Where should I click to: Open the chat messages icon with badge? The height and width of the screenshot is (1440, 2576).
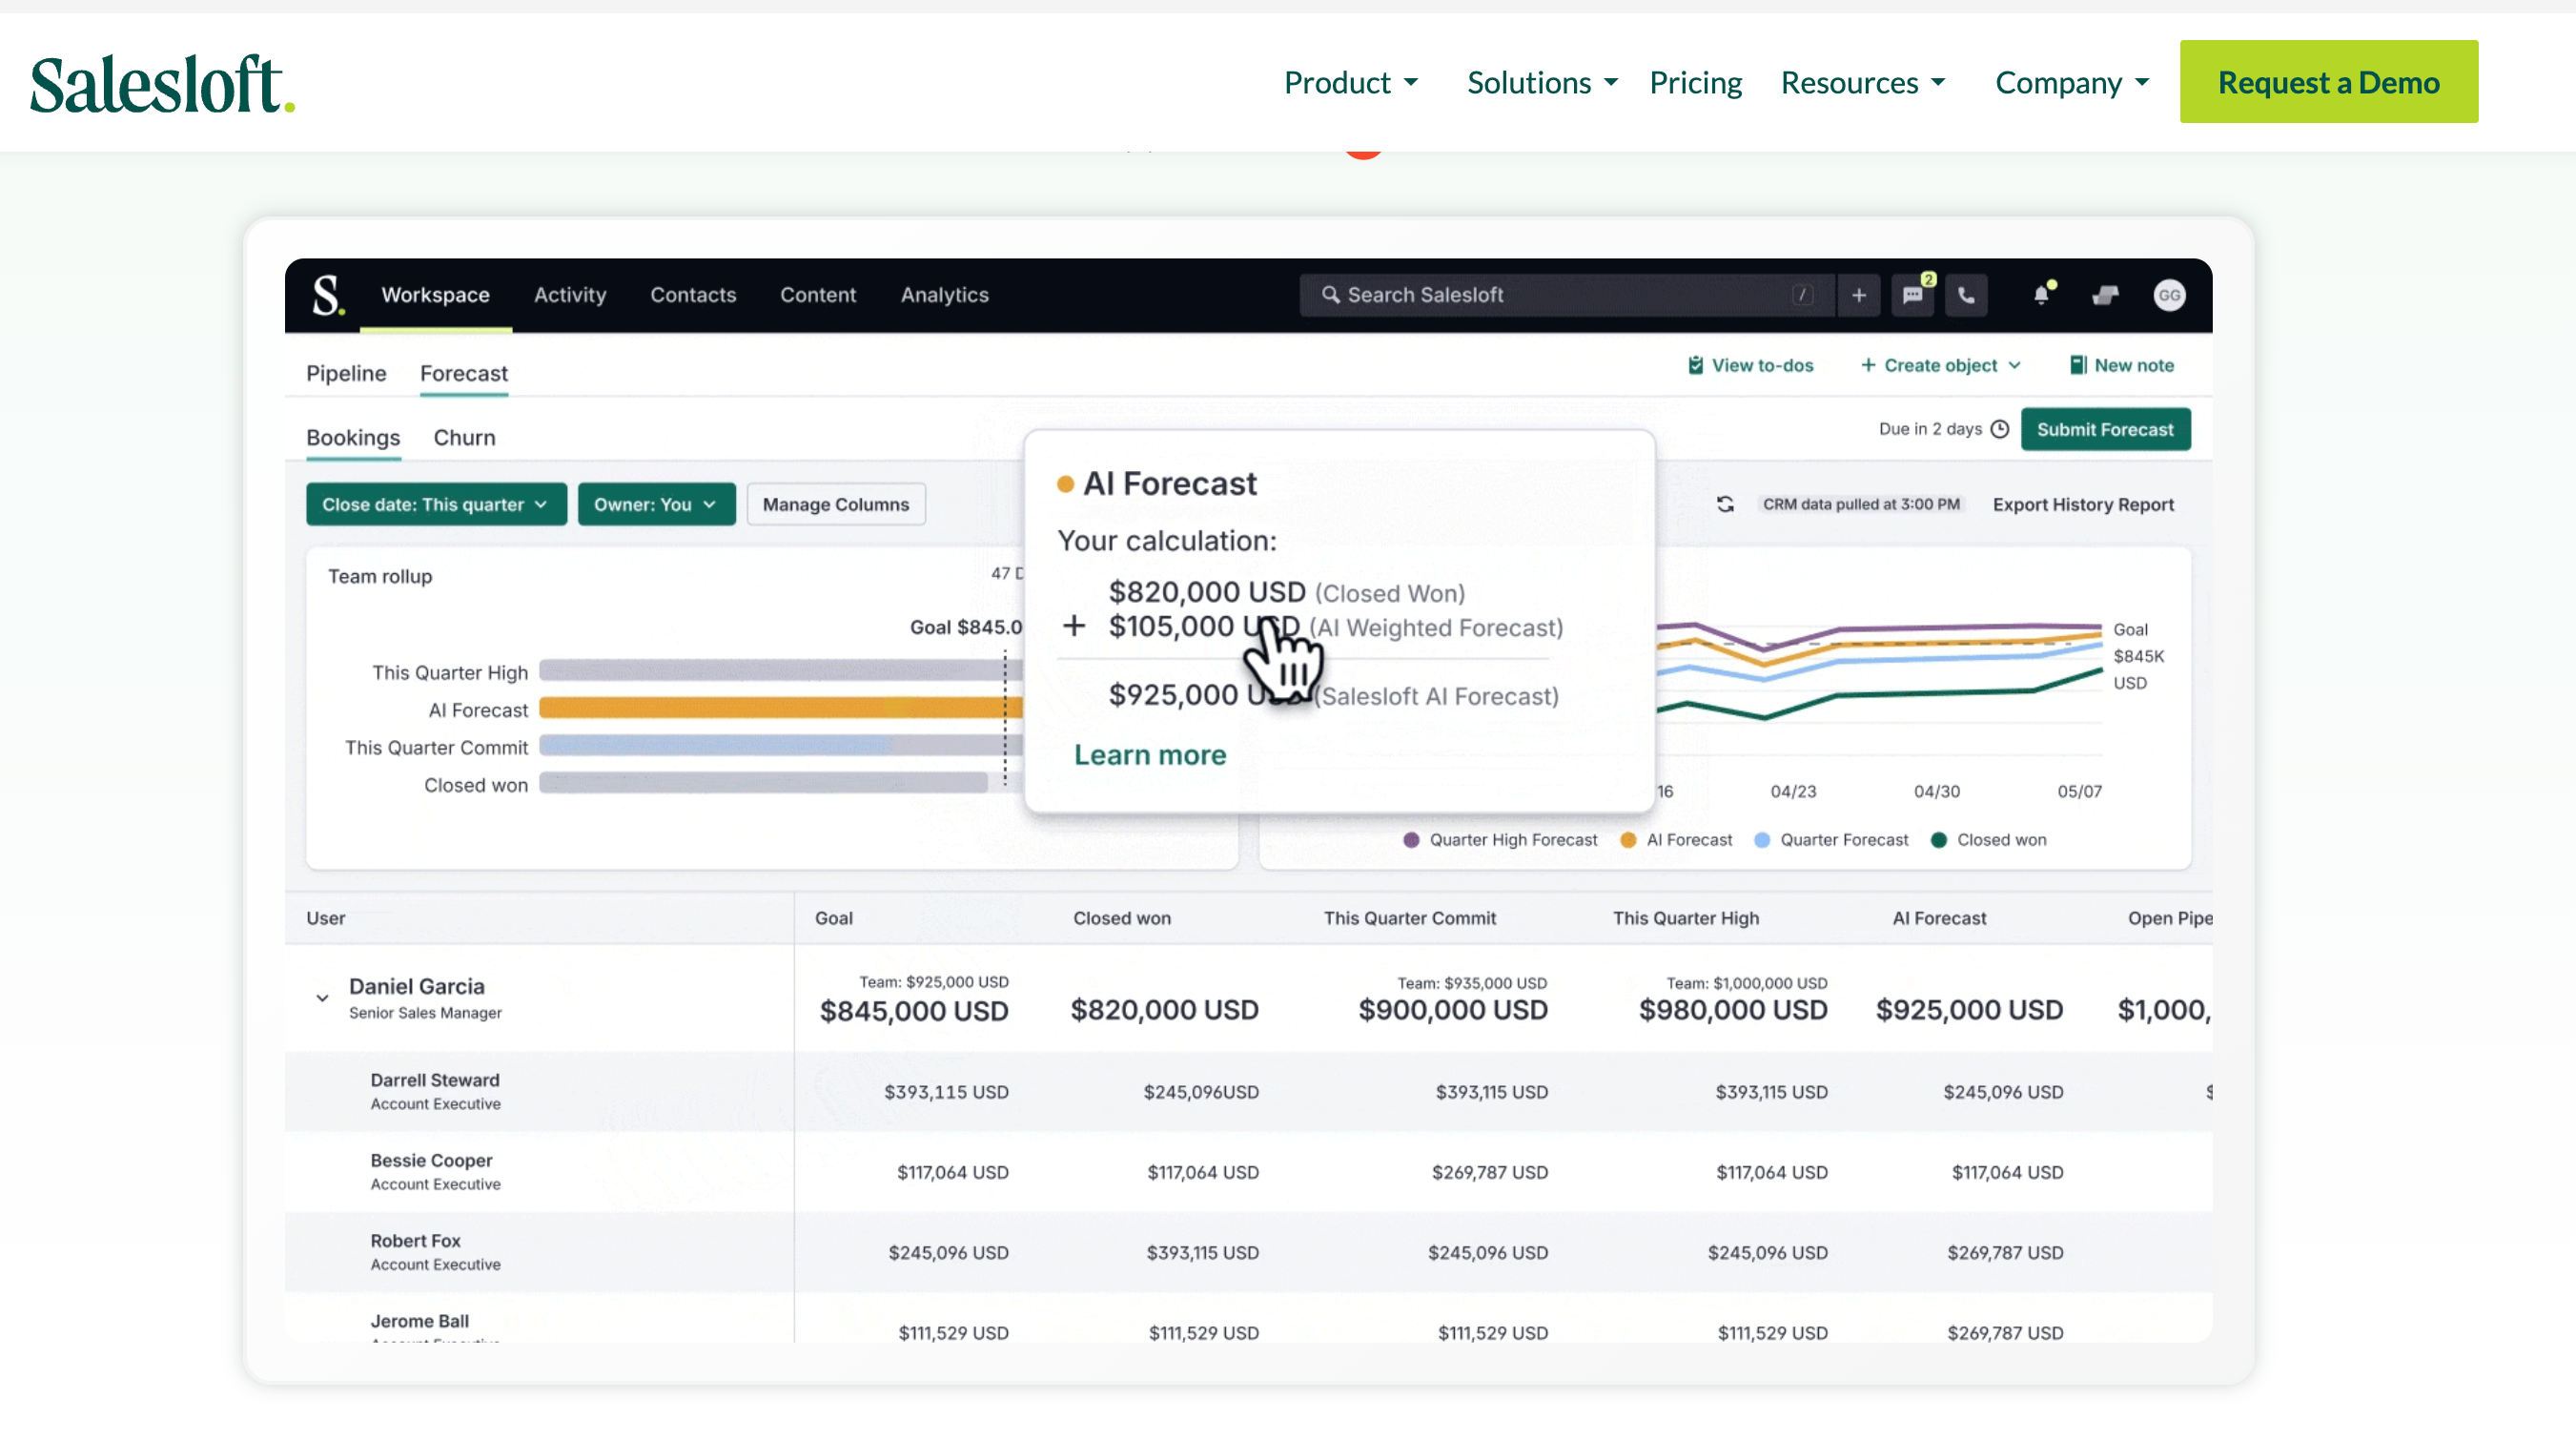1913,295
